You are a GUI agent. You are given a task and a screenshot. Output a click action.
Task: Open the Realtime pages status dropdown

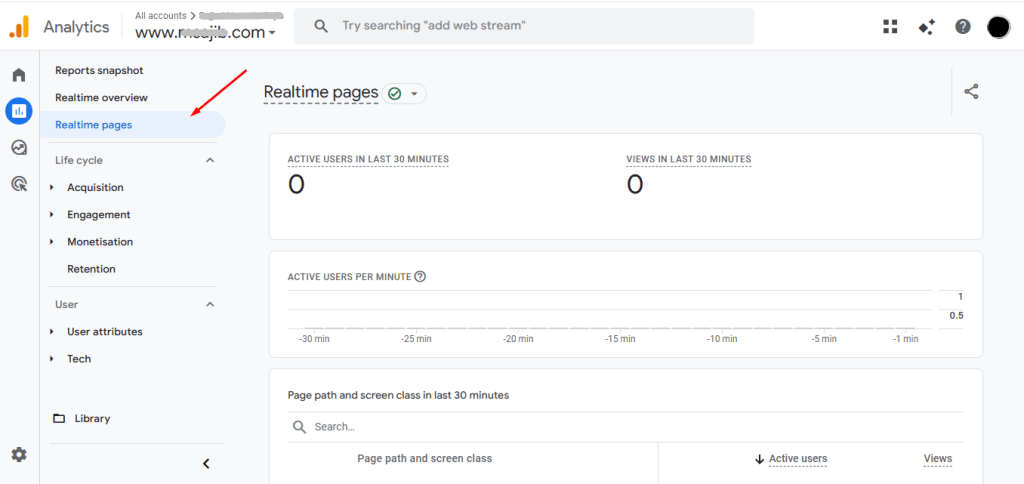click(x=405, y=93)
